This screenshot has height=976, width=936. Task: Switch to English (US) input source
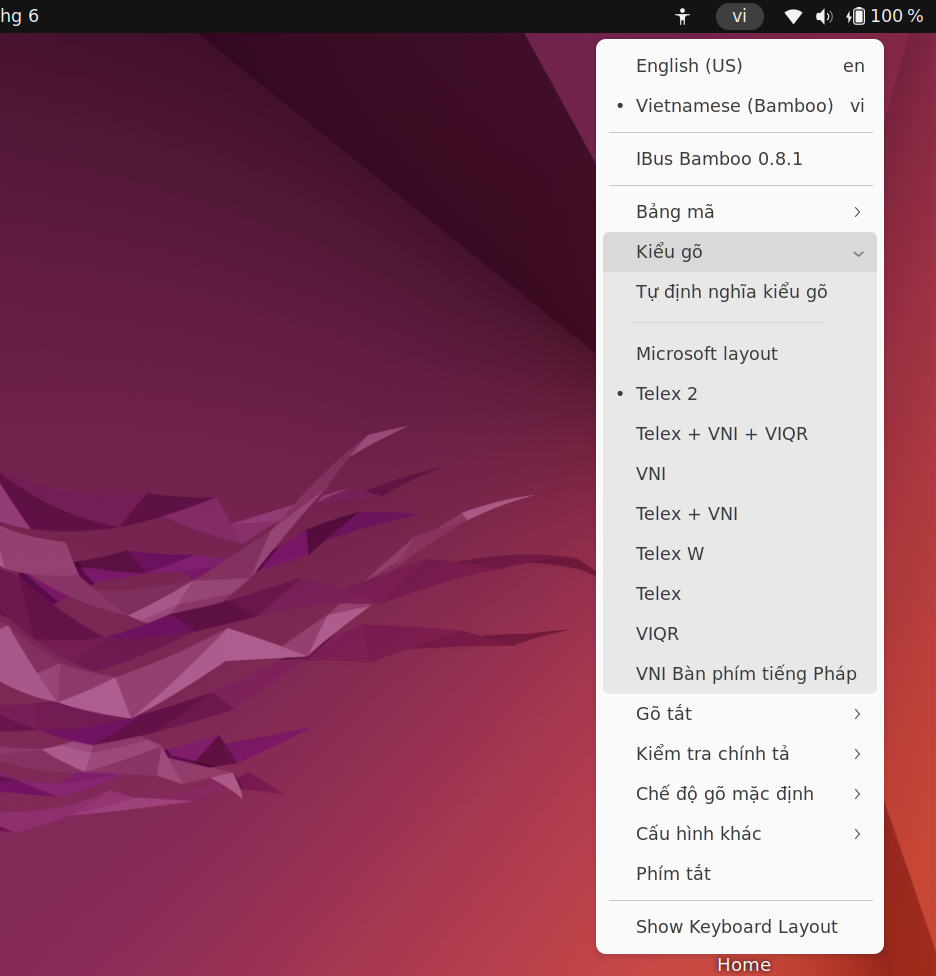740,66
